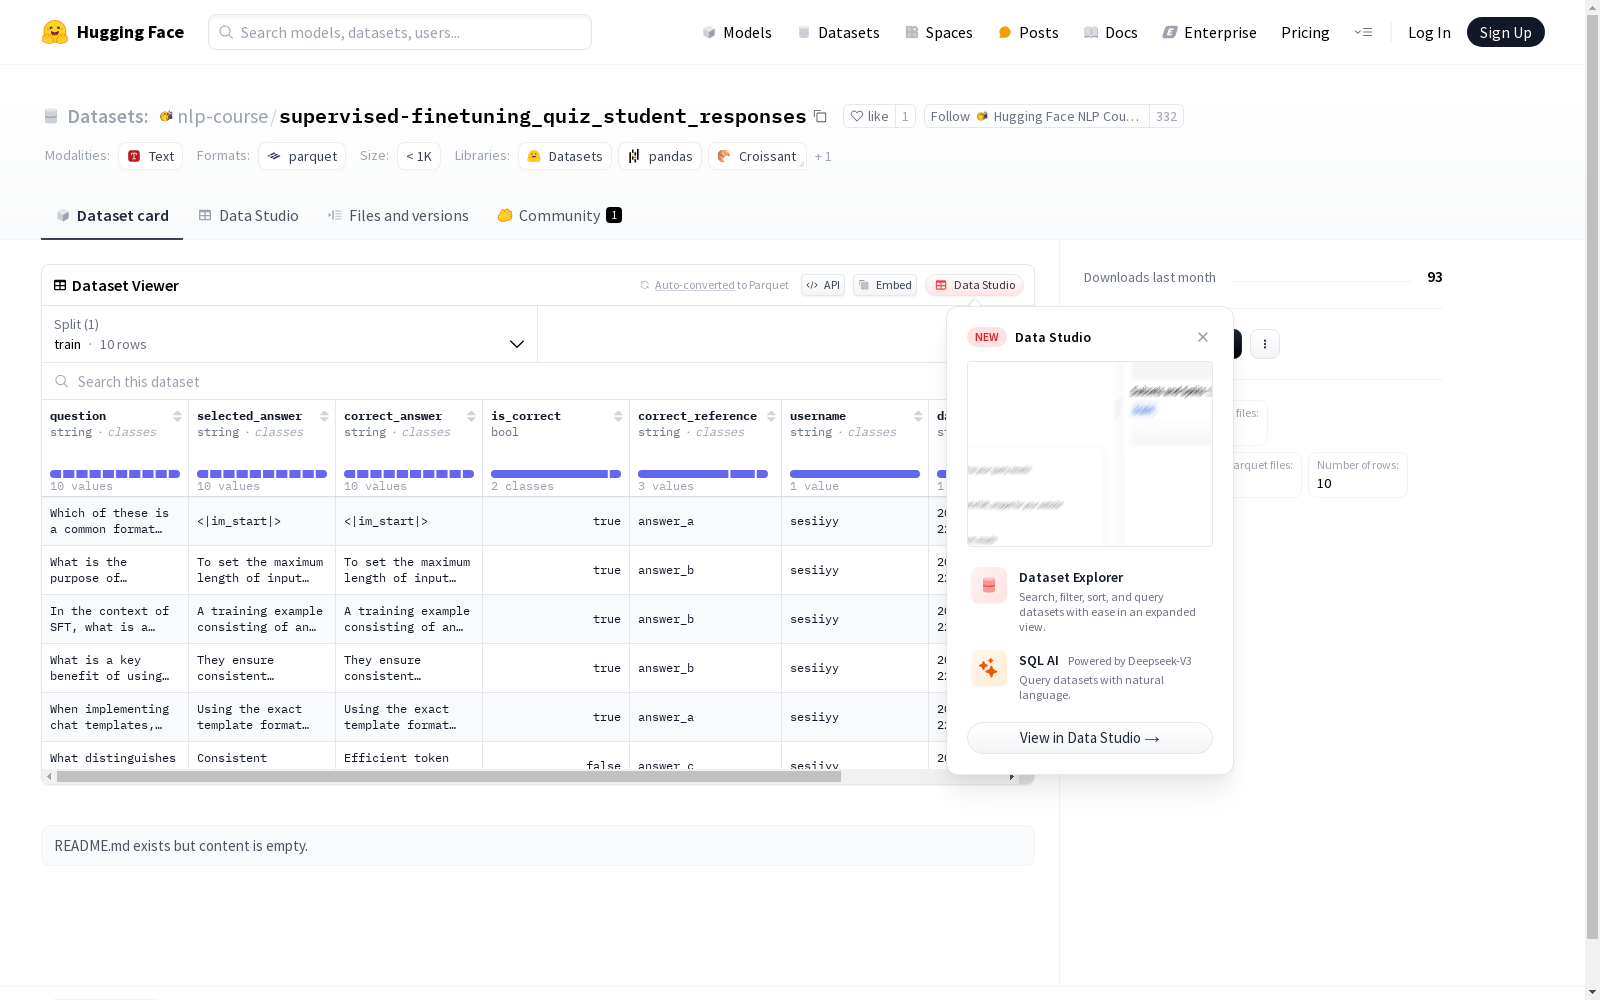The width and height of the screenshot is (1600, 1000).
Task: Click the SQL AI sparkle icon
Action: (x=989, y=669)
